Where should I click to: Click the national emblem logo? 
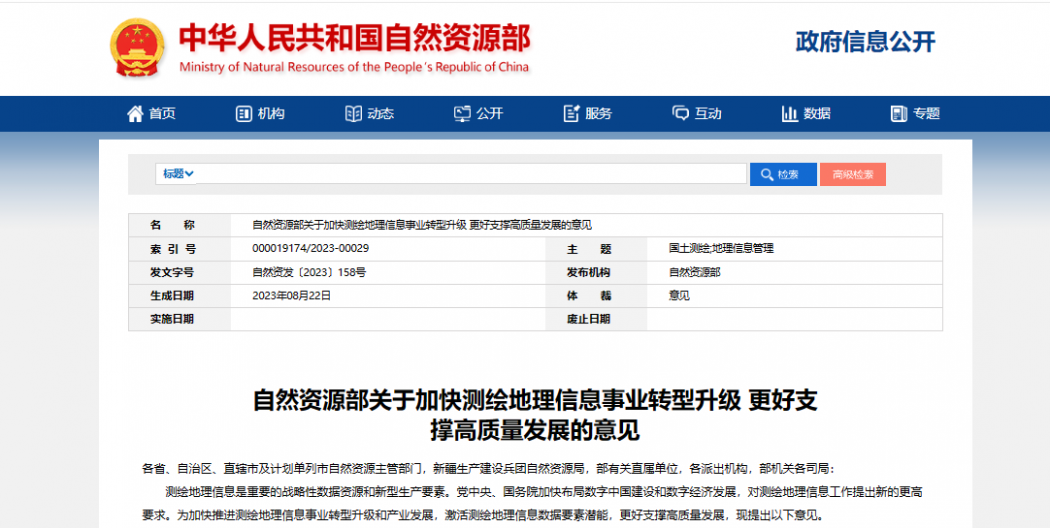point(137,47)
